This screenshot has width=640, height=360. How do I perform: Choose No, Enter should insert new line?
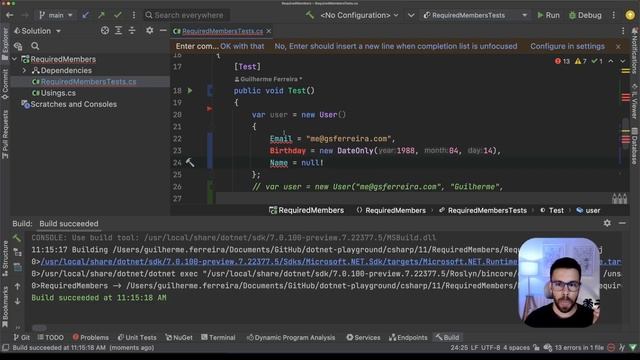tap(396, 46)
